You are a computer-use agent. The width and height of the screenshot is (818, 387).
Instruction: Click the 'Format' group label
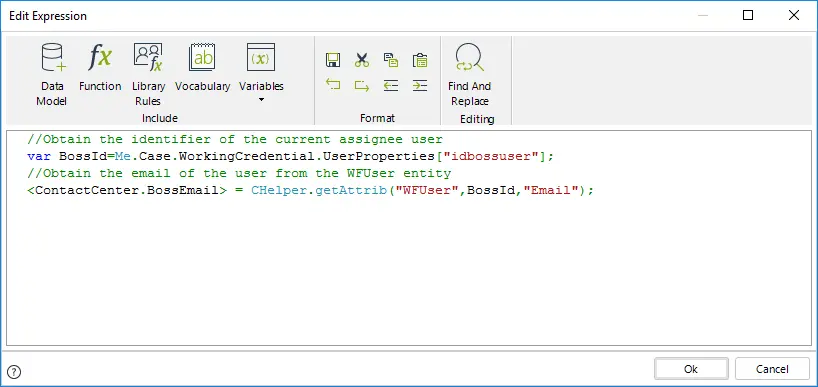(x=377, y=118)
